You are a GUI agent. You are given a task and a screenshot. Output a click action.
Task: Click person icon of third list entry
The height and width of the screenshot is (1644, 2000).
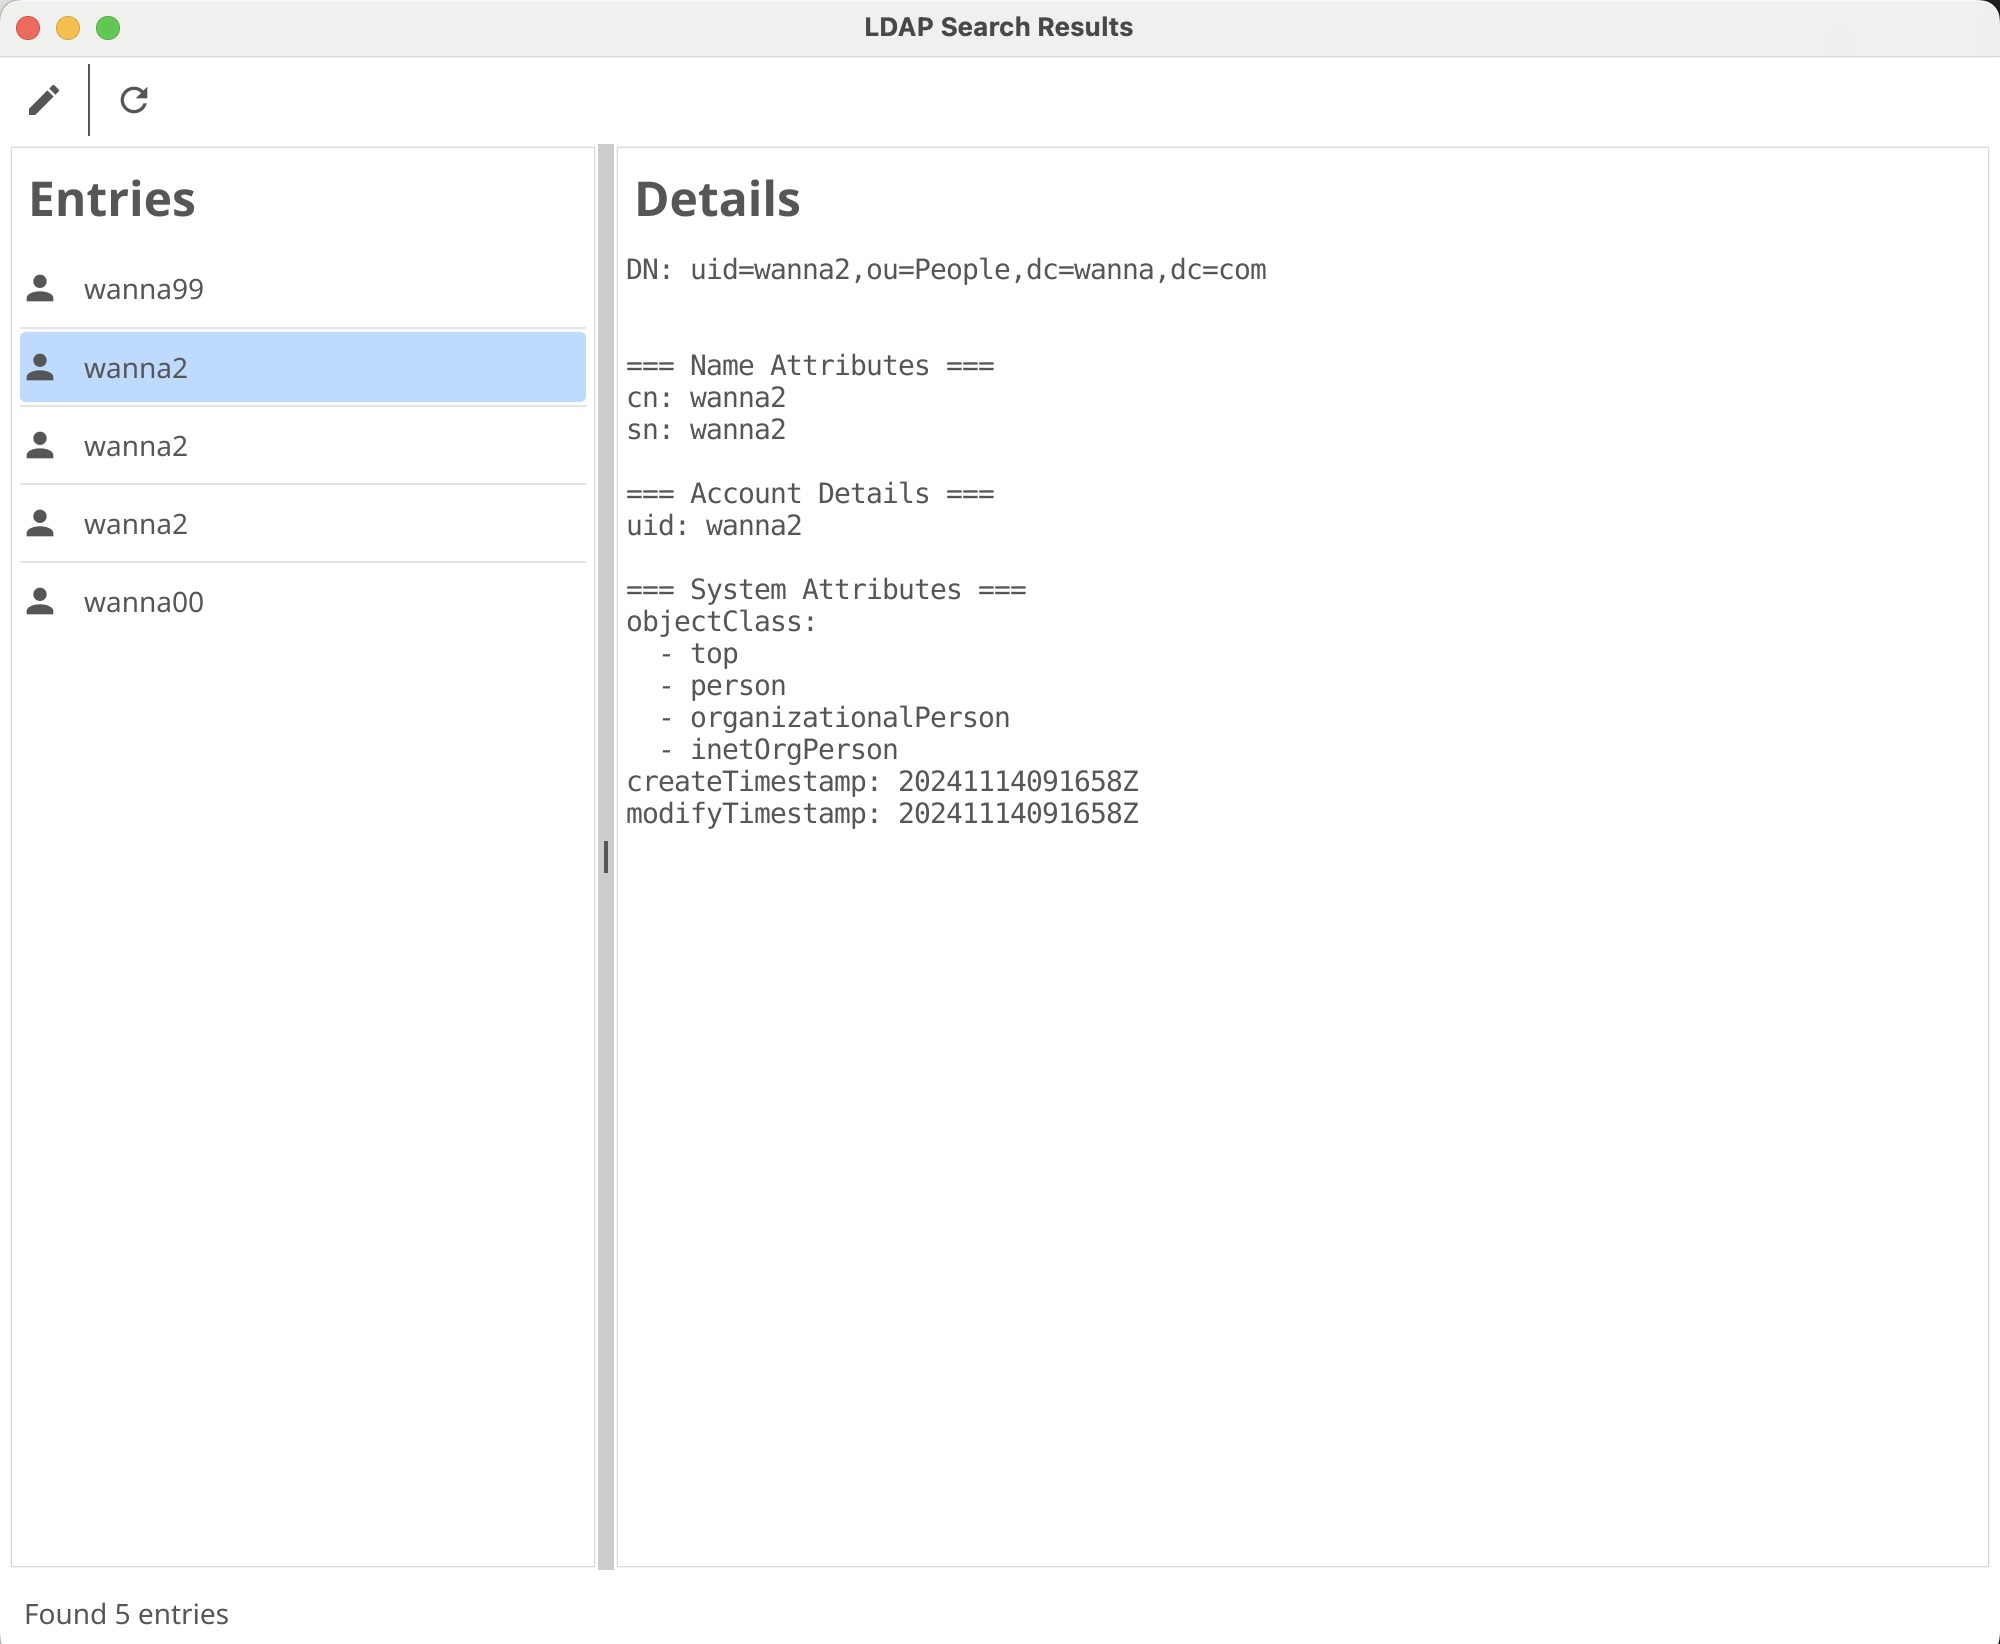[x=40, y=446]
